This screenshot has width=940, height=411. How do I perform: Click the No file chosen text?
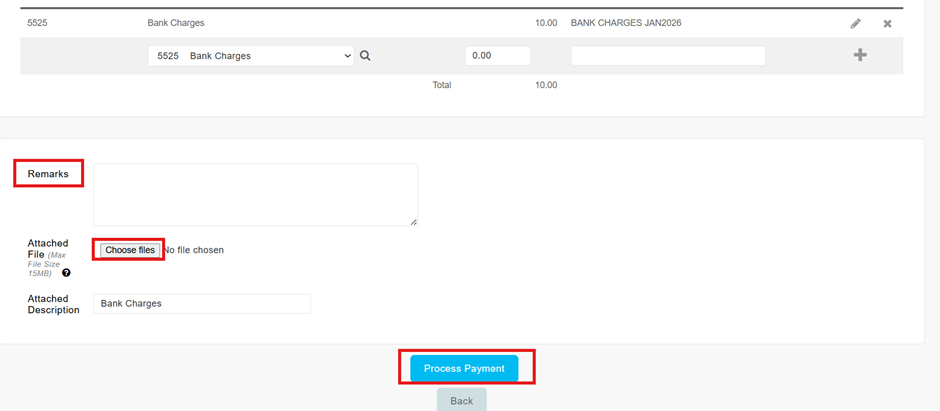coord(194,250)
